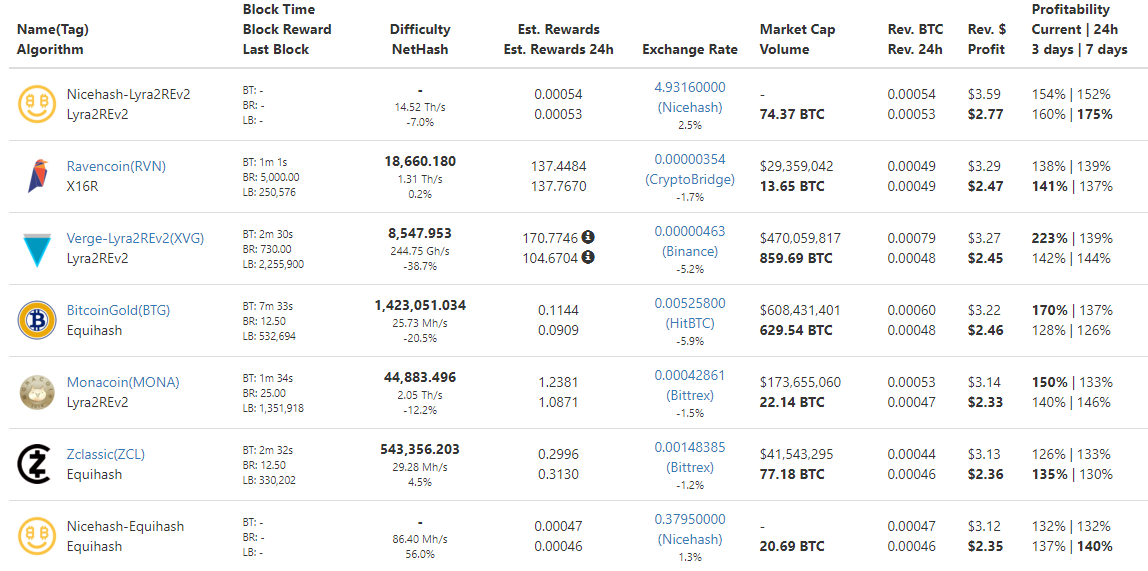This screenshot has height=571, width=1148.
Task: Click the Rev. BTC column header
Action: coord(915,40)
